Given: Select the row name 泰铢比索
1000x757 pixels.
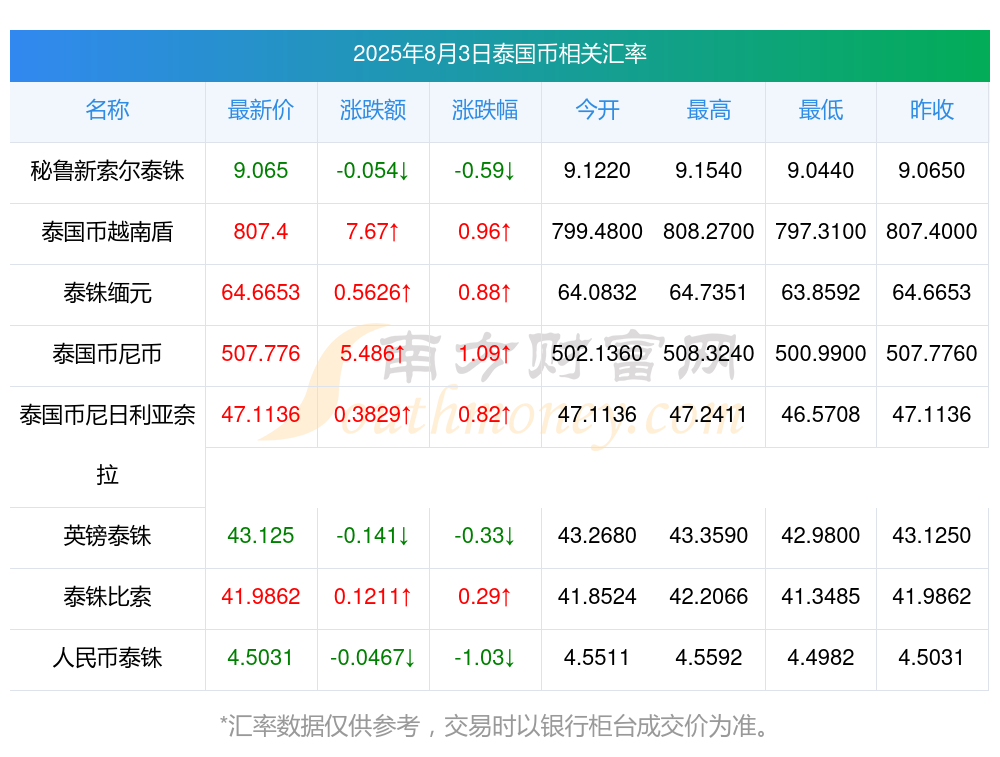Looking at the screenshot, I should pos(107,597).
